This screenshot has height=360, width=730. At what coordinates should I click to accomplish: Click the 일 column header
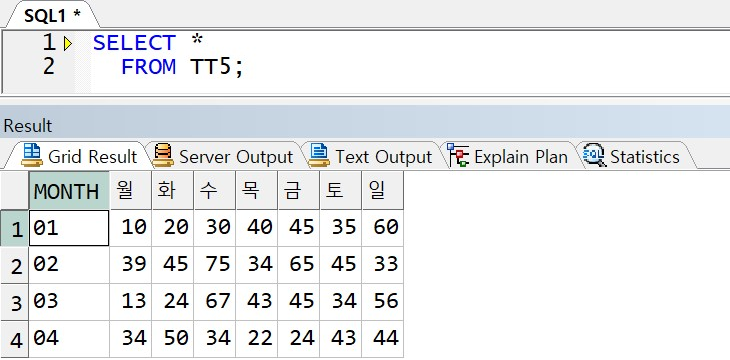pyautogui.click(x=382, y=190)
